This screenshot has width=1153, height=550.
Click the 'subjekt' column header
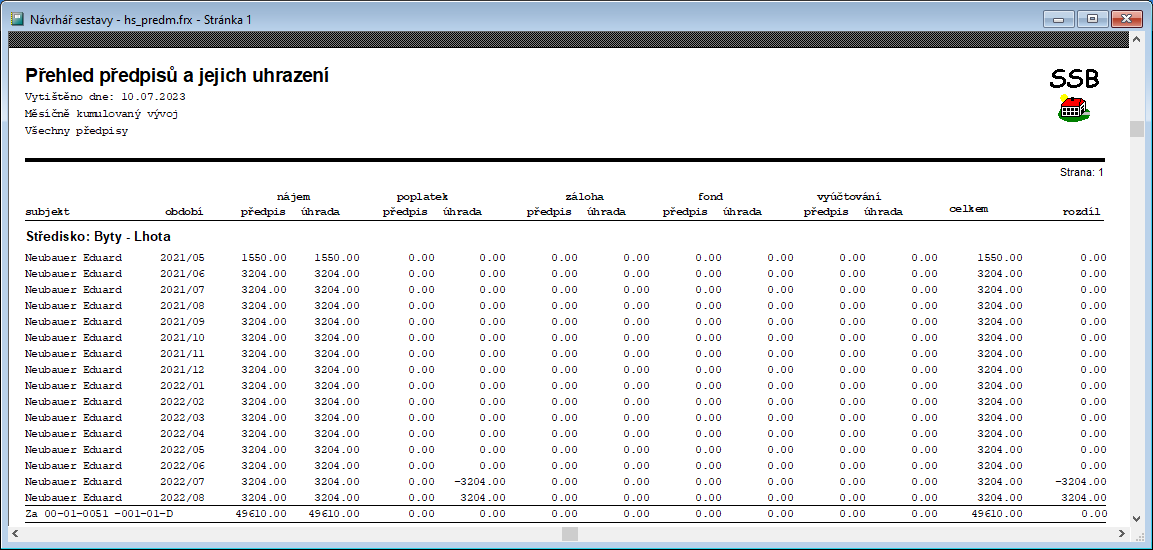(x=47, y=212)
